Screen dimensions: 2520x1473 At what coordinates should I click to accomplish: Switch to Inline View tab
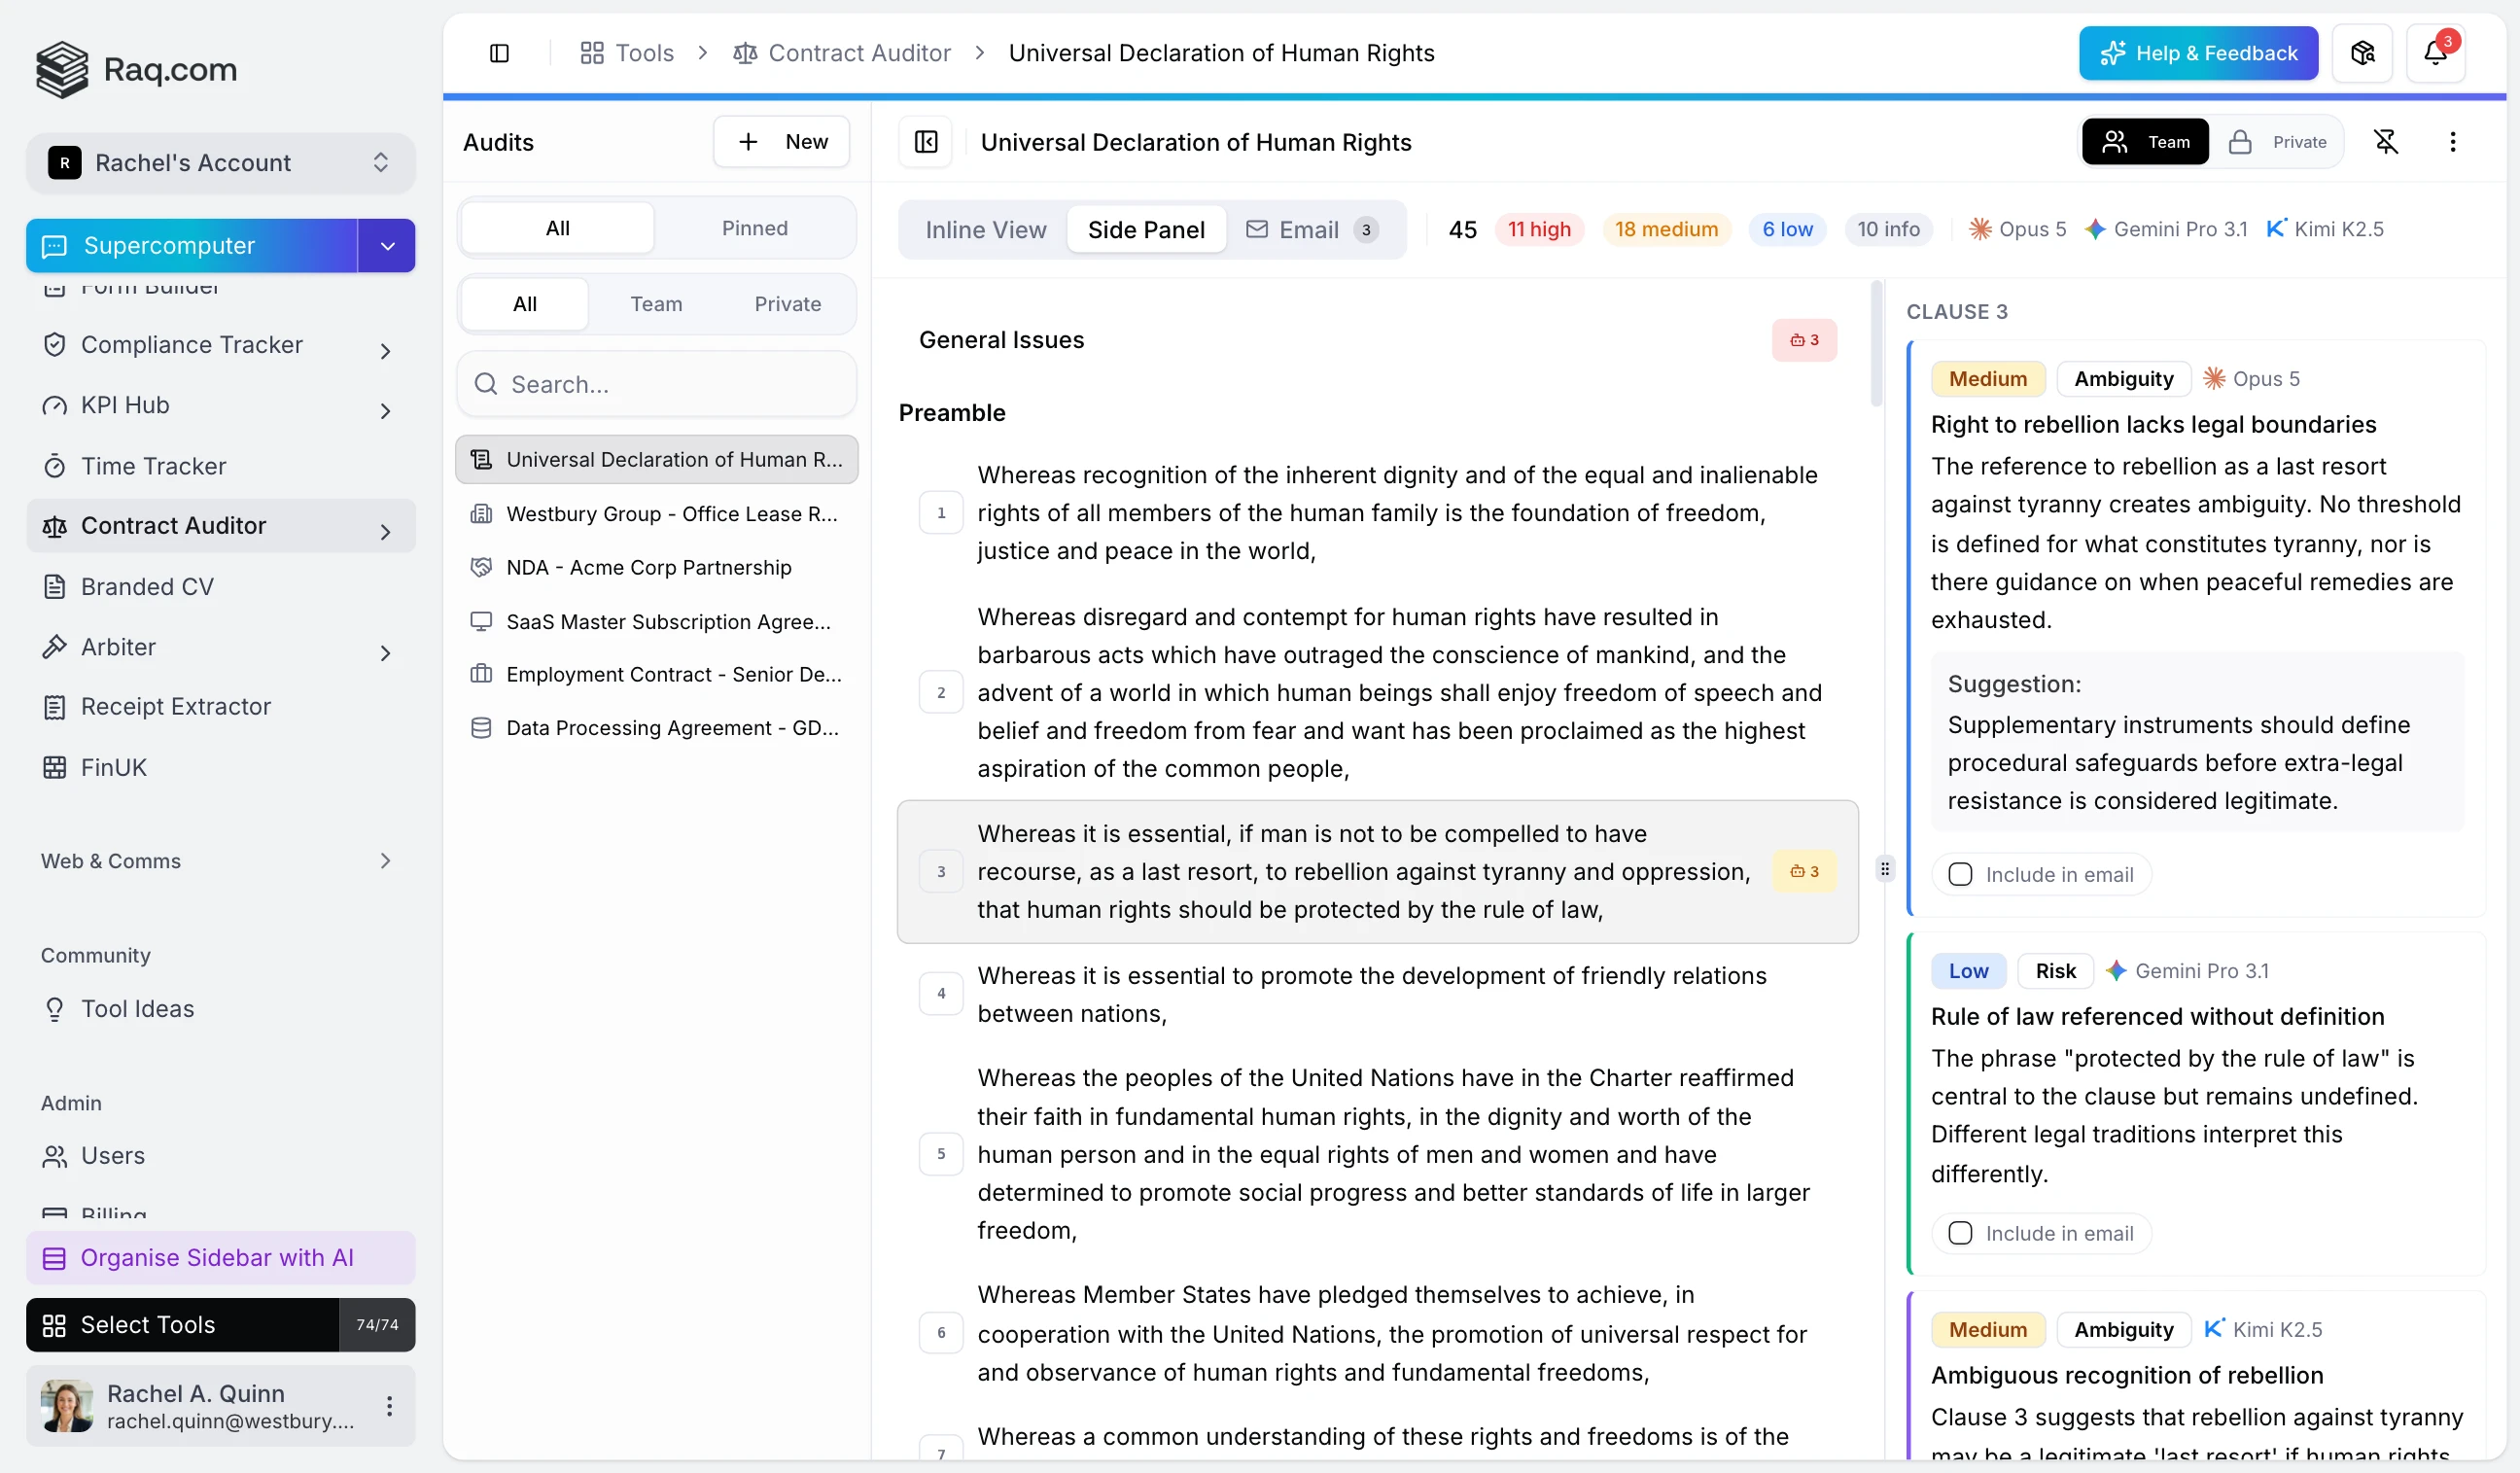click(x=986, y=230)
